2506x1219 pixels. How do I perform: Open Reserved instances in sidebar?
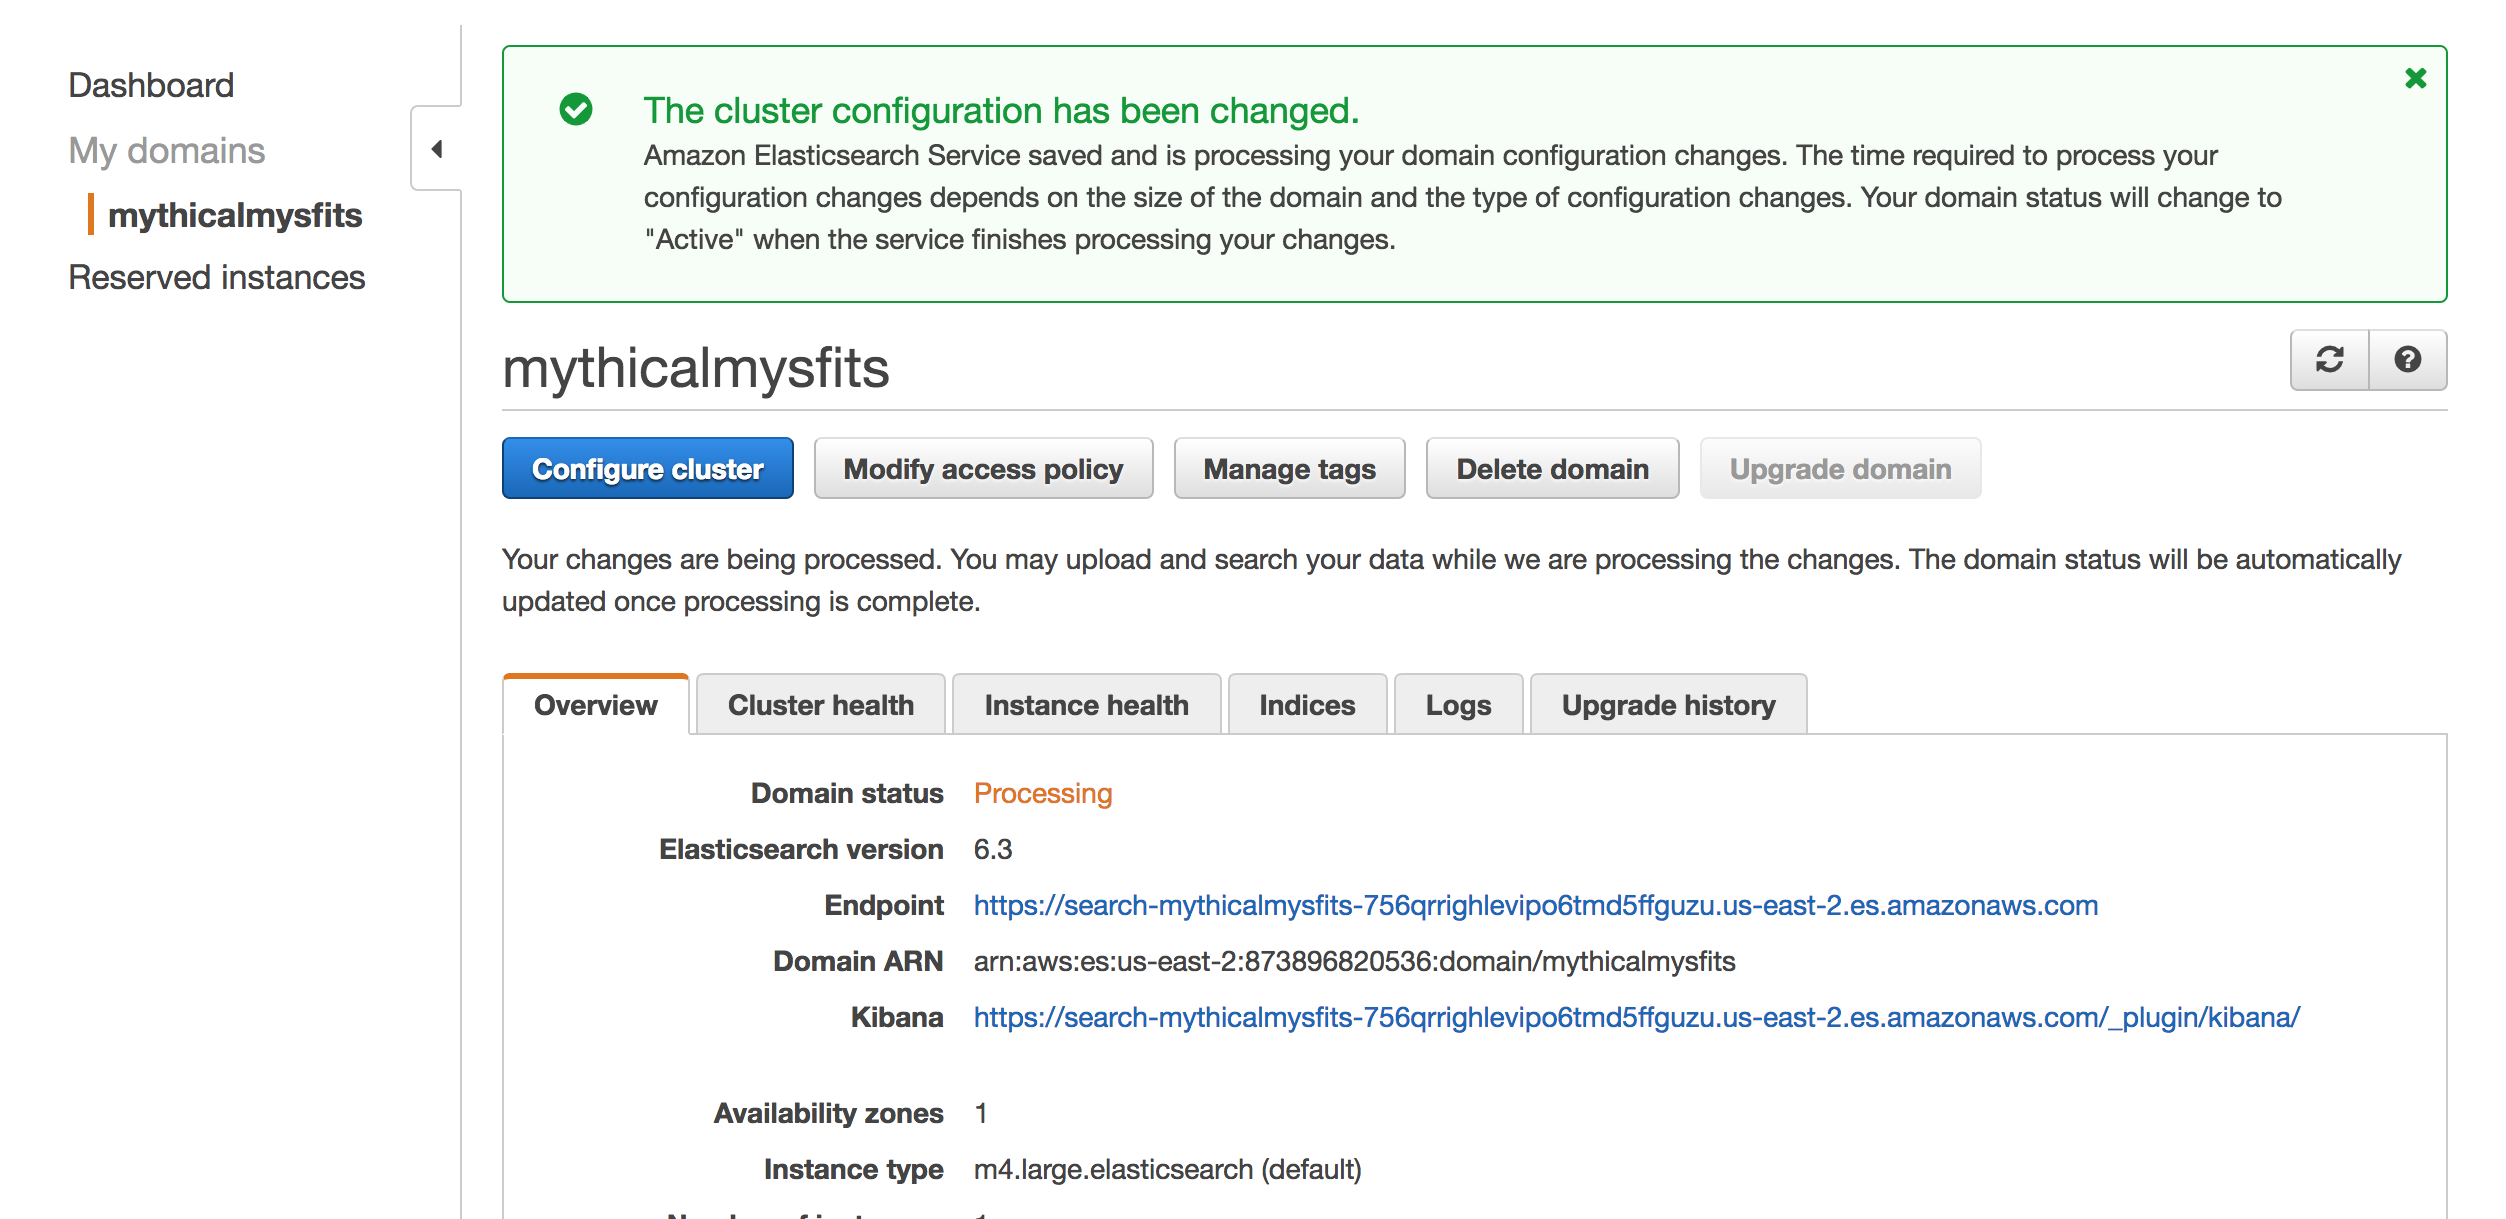217,277
